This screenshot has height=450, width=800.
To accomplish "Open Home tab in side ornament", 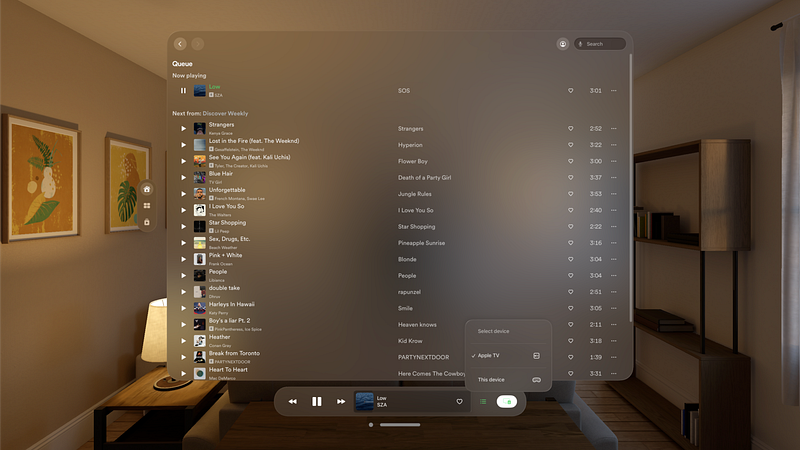I will pyautogui.click(x=147, y=189).
